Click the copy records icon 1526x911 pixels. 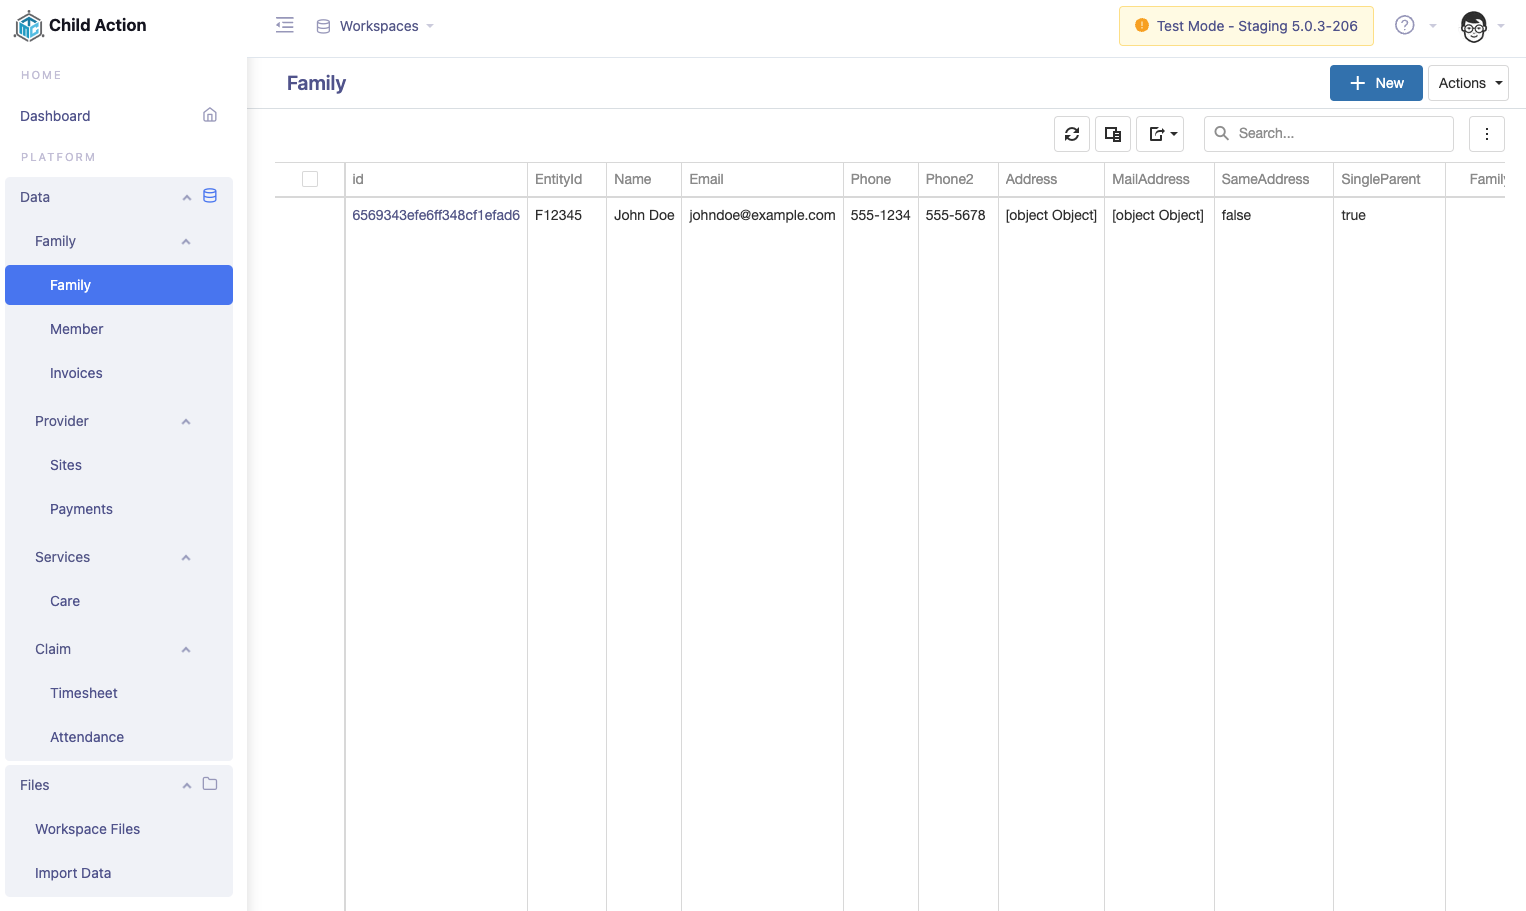(1112, 133)
